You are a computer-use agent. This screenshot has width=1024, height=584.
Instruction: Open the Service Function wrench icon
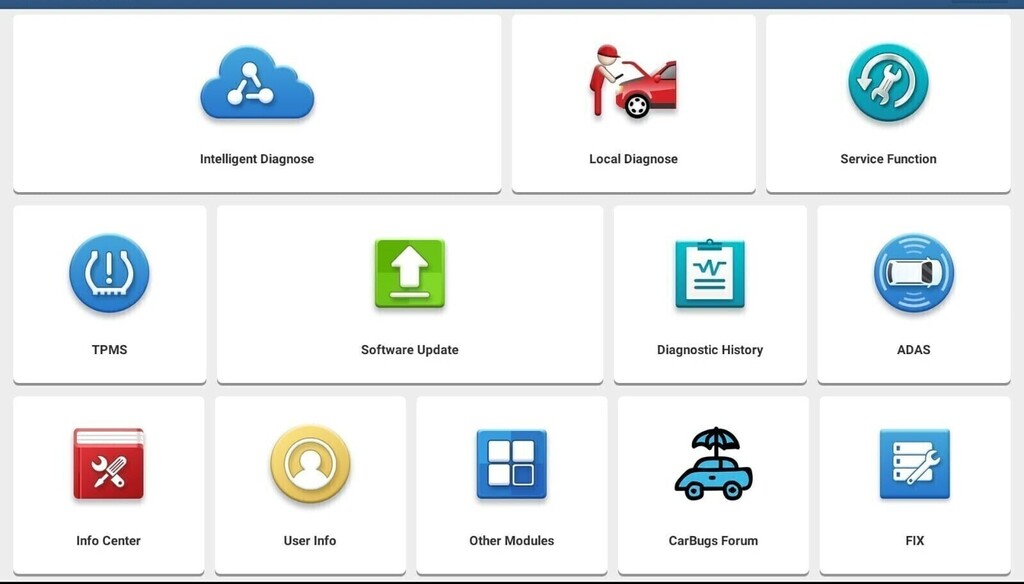888,82
